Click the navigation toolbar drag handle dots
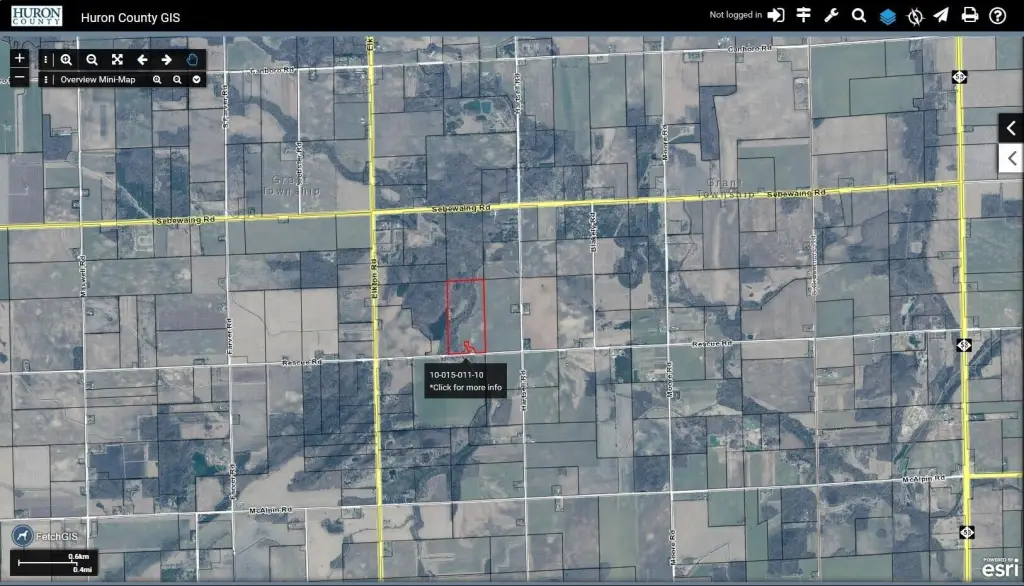The image size is (1024, 586). [46, 59]
